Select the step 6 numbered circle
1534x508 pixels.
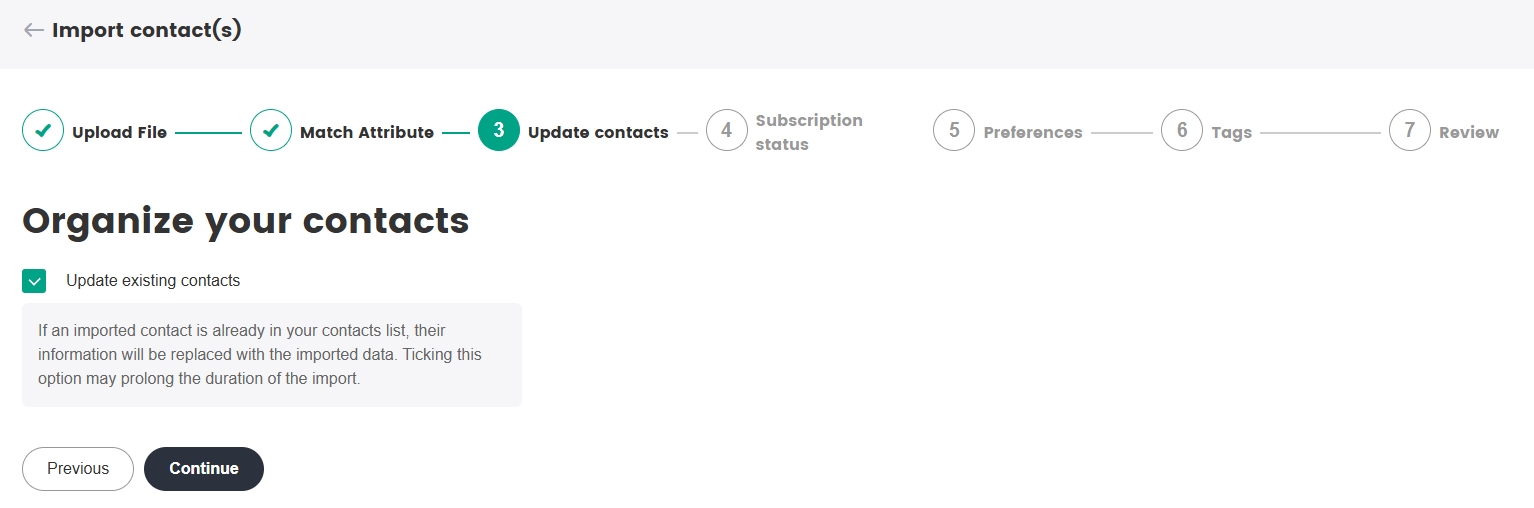point(1182,131)
